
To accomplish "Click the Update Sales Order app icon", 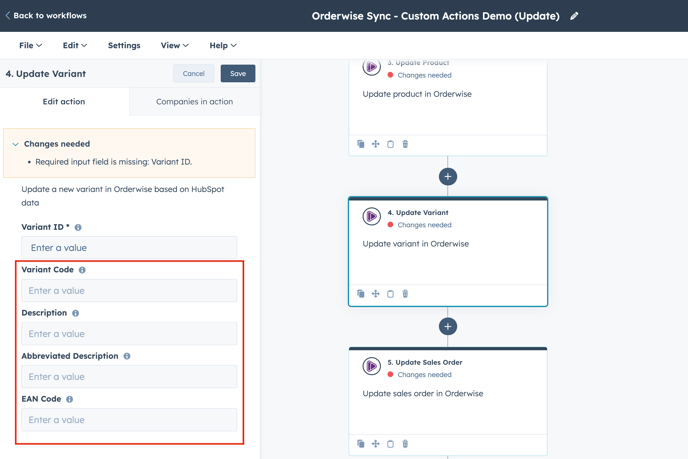I will [372, 366].
